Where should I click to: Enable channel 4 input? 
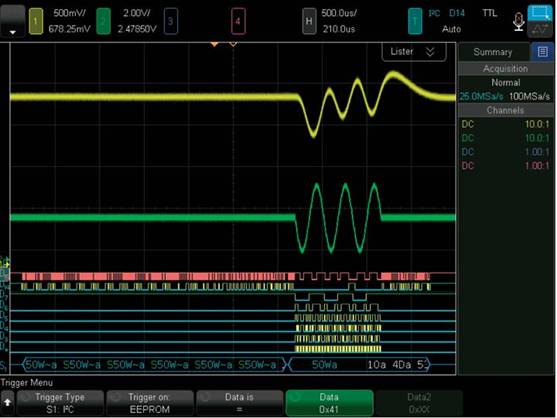pos(238,21)
